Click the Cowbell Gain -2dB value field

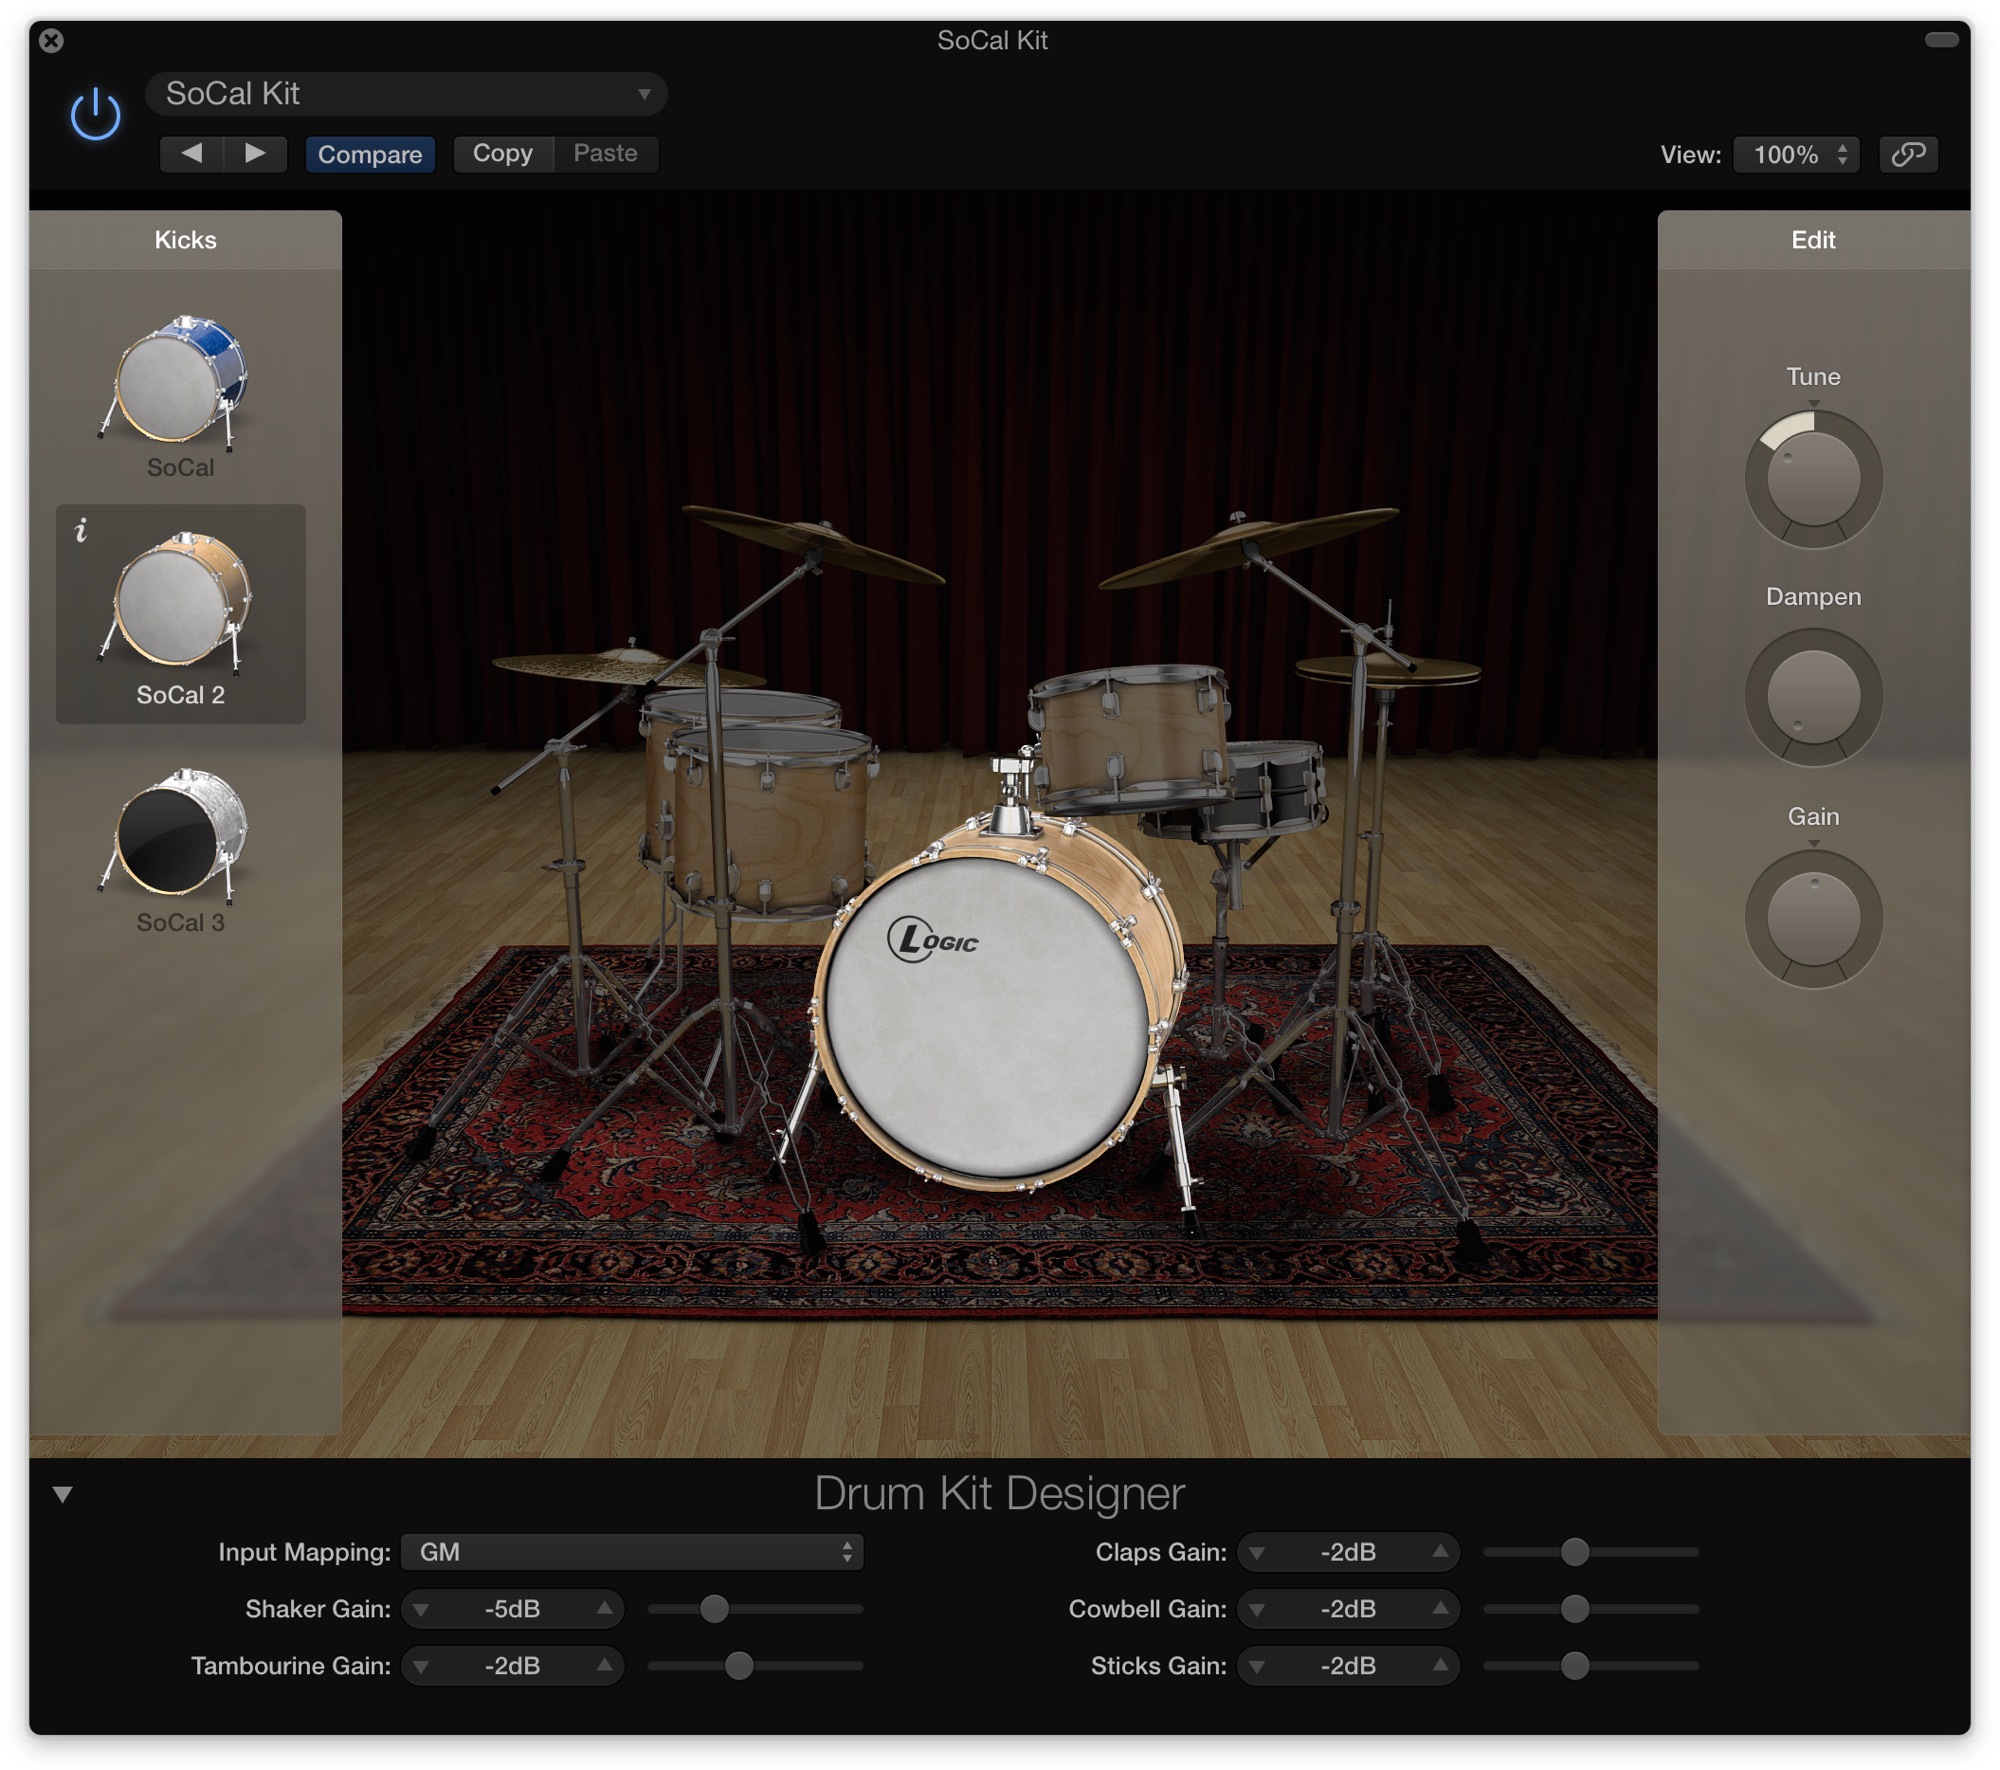(x=1349, y=1609)
